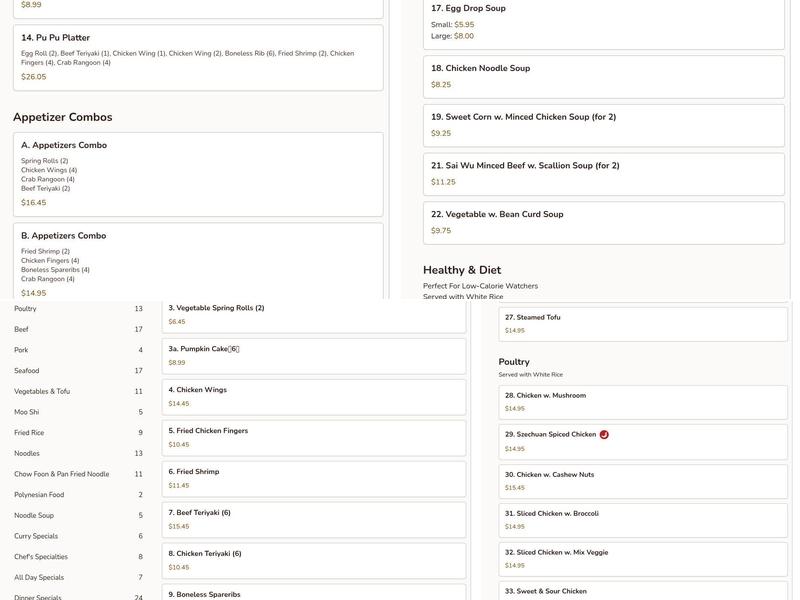Open the Curry Specials category
Image resolution: width=800 pixels, height=600 pixels.
pyautogui.click(x=36, y=536)
